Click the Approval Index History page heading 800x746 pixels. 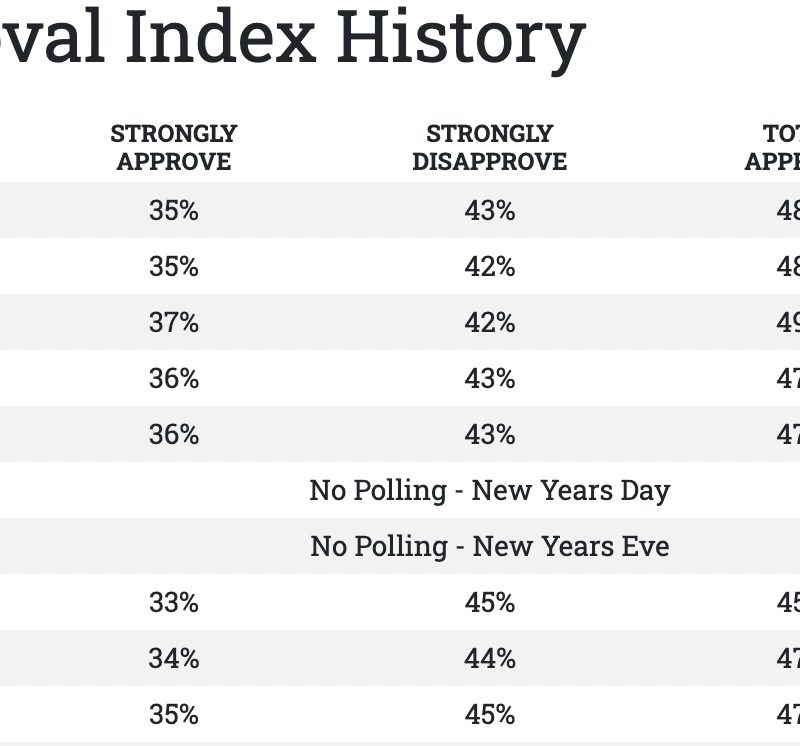(290, 35)
